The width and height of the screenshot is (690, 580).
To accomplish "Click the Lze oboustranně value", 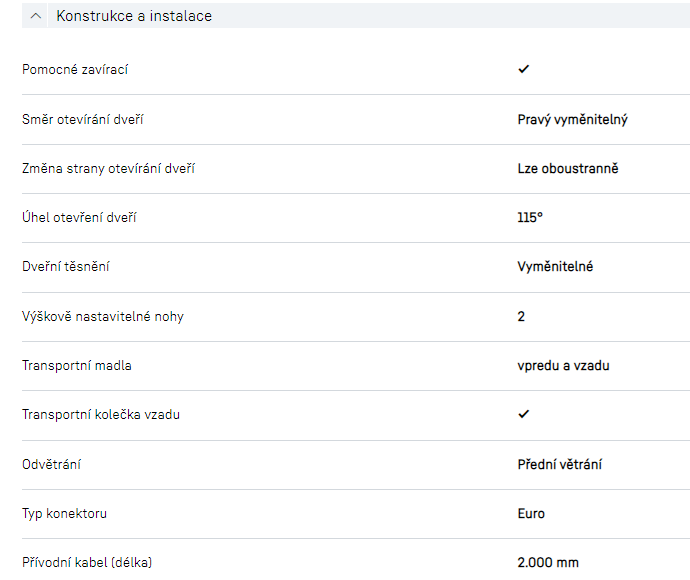I will [x=567, y=168].
